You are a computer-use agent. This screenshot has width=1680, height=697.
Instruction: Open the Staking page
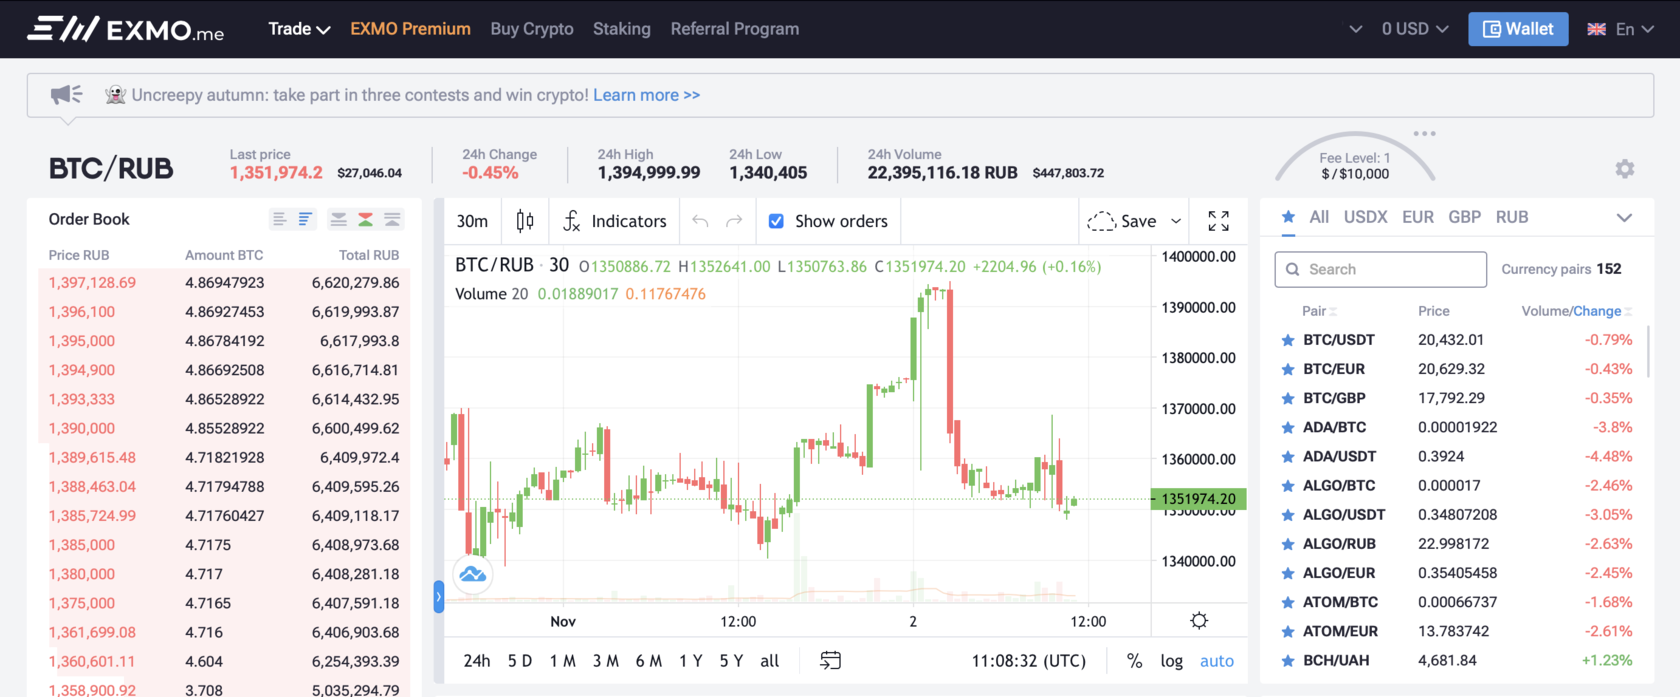click(622, 29)
